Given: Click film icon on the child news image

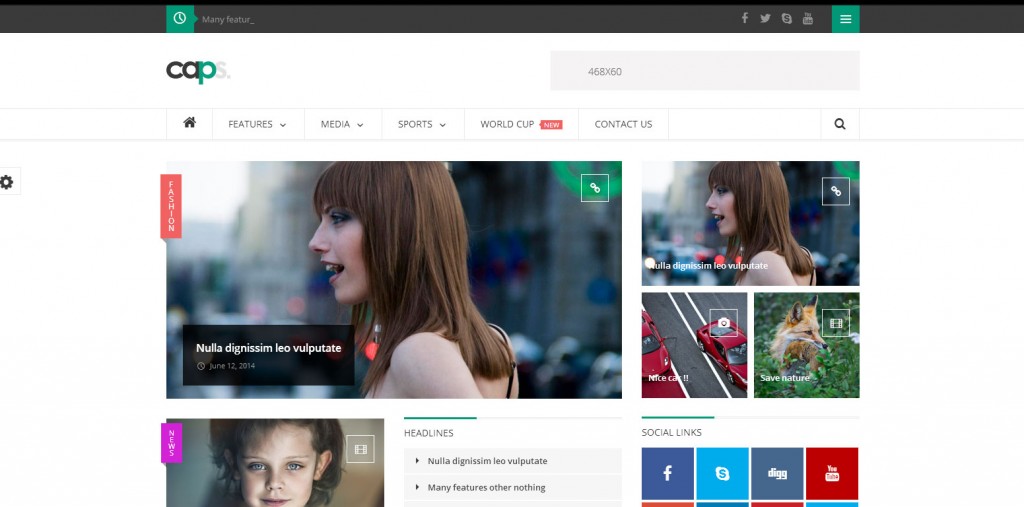Looking at the screenshot, I should point(360,449).
